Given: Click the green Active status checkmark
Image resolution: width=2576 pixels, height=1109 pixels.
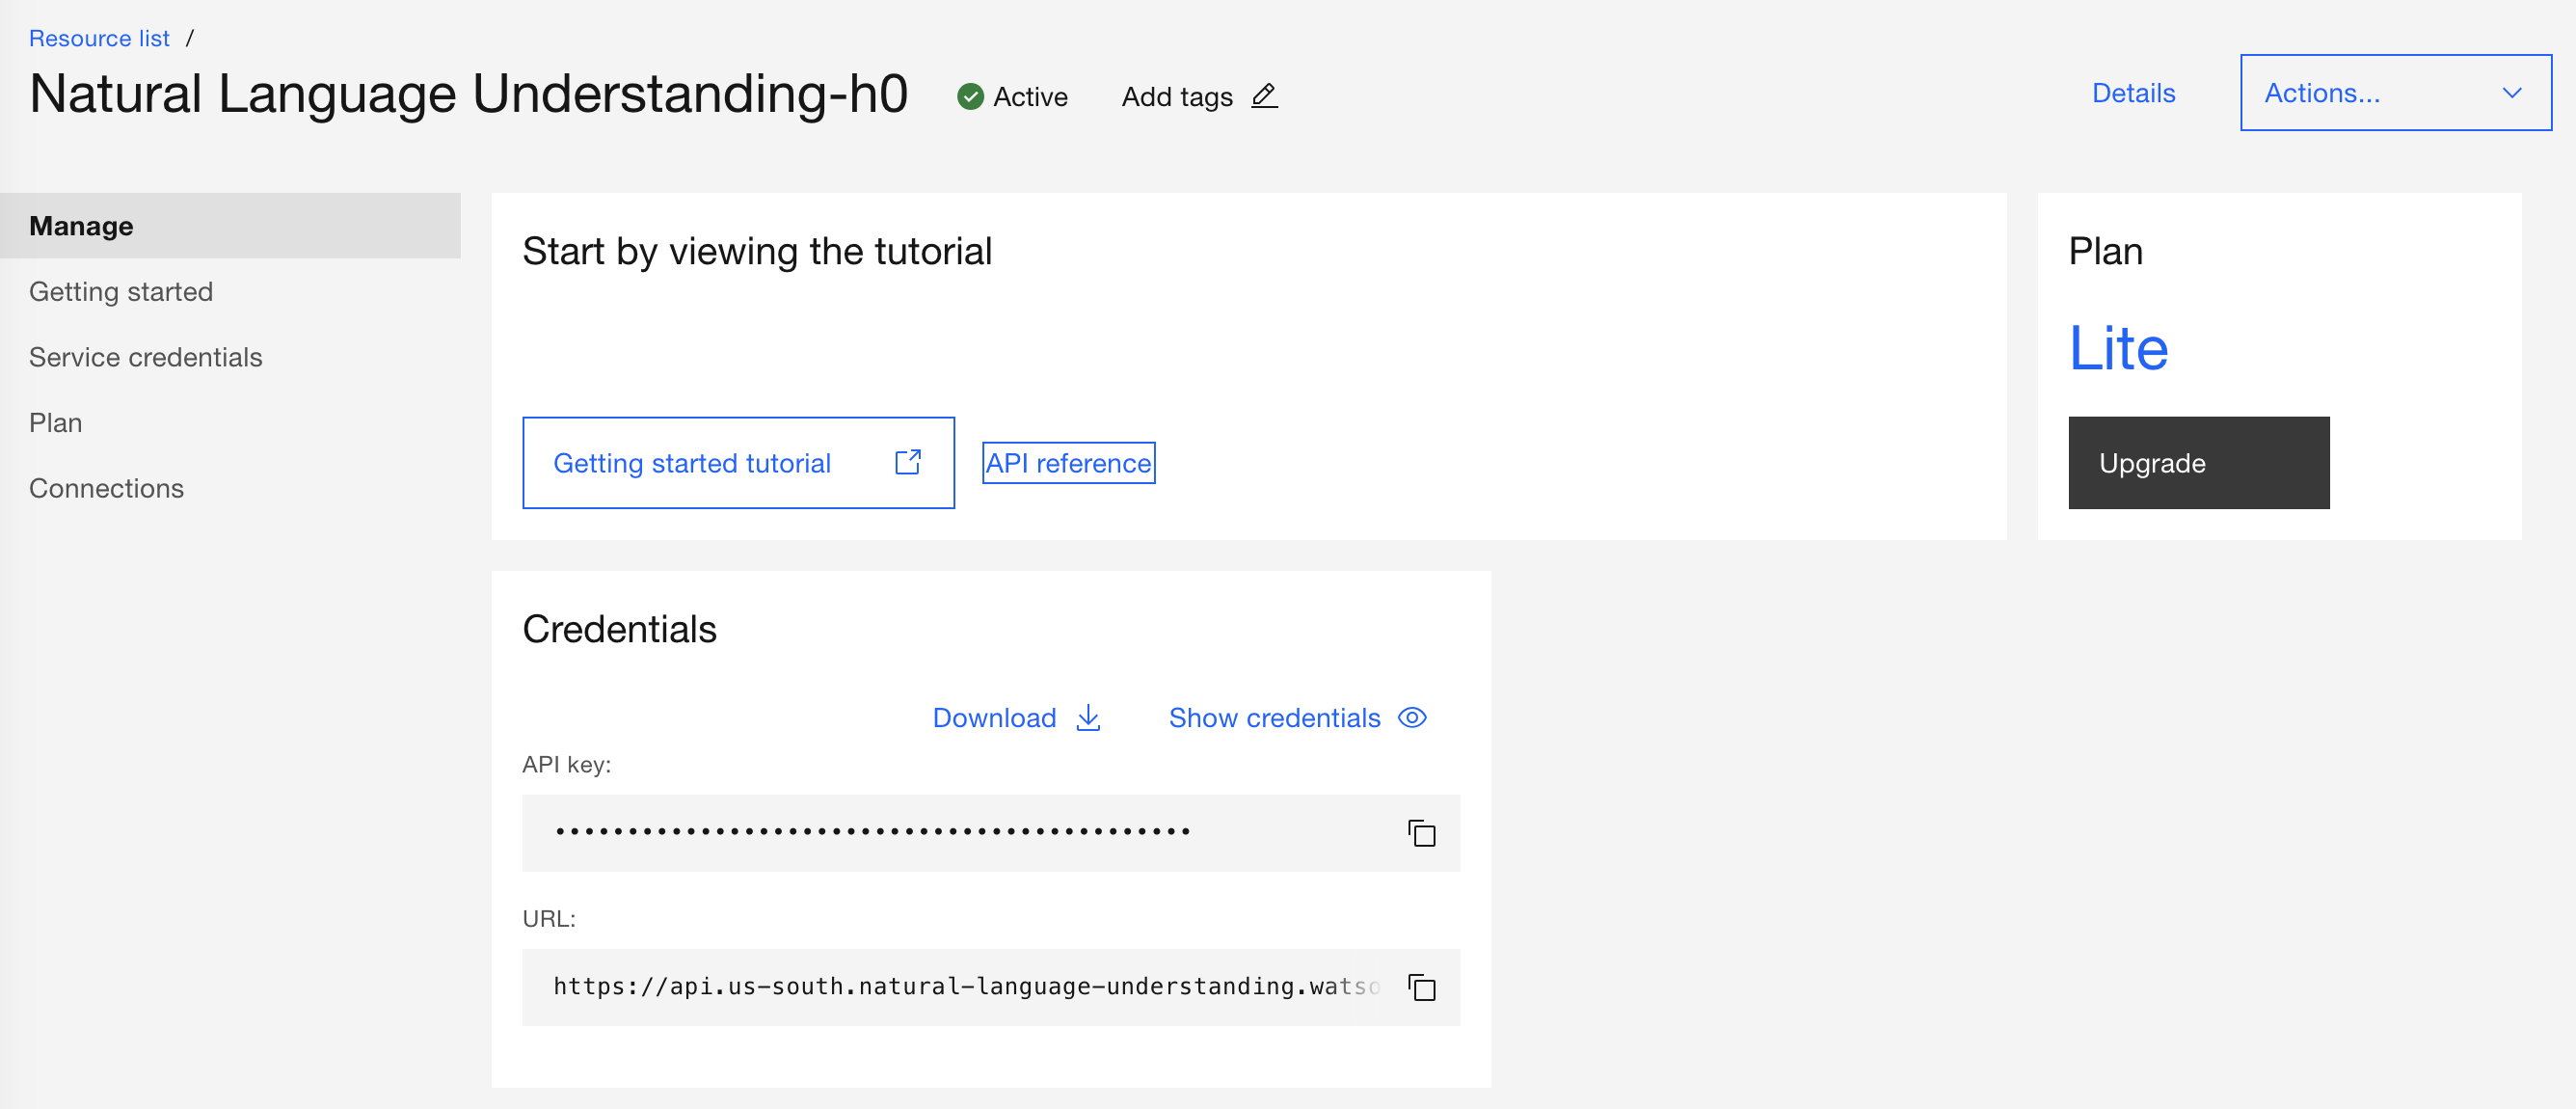Looking at the screenshot, I should click(969, 96).
